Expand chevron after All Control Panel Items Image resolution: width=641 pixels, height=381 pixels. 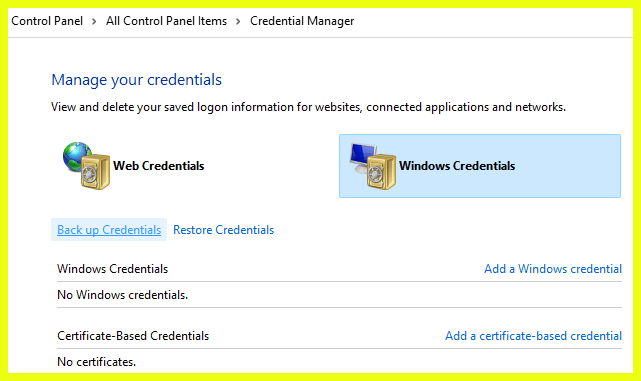coord(238,21)
